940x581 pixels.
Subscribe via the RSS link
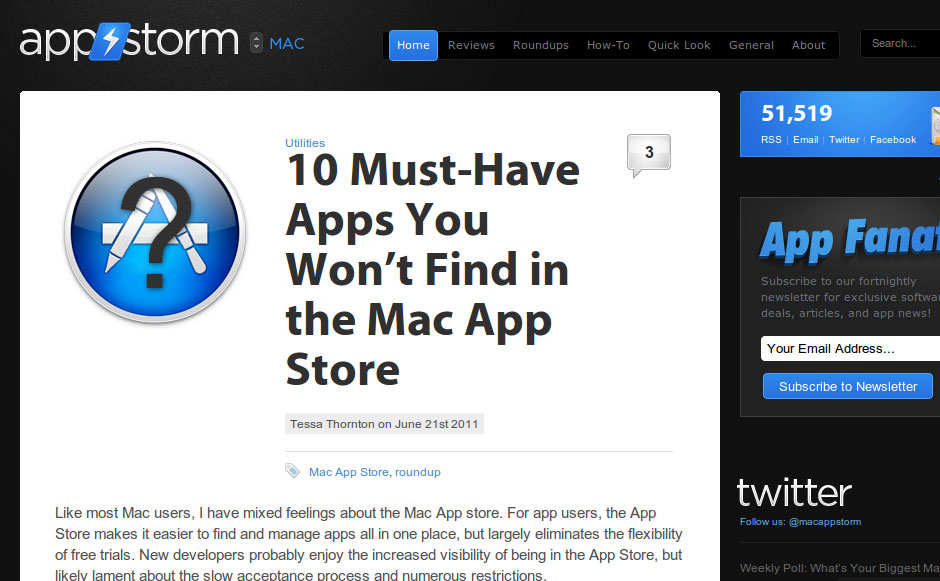coord(771,140)
